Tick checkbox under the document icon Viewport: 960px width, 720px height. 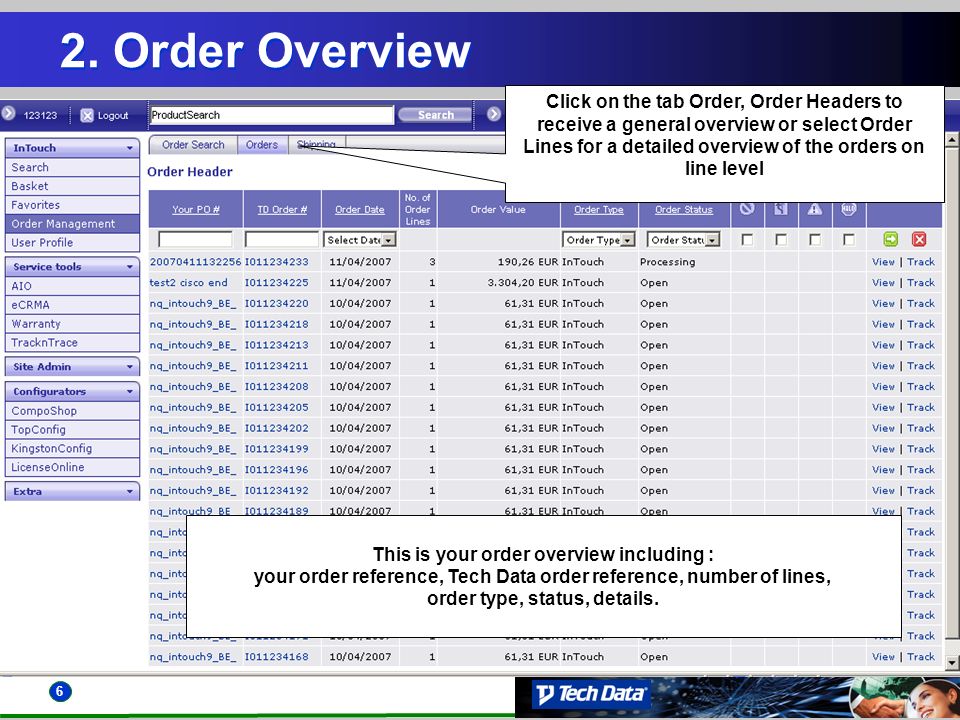click(x=781, y=239)
